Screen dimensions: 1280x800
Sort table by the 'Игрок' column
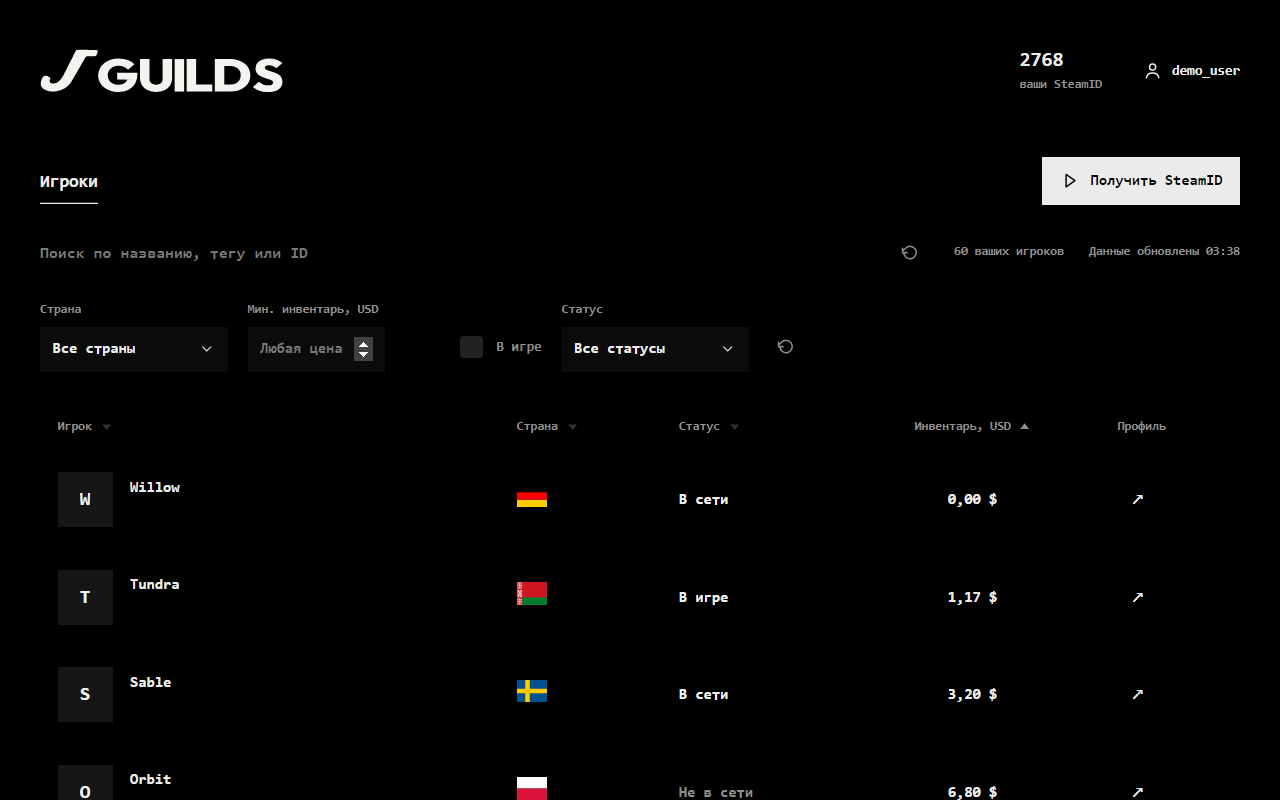84,426
